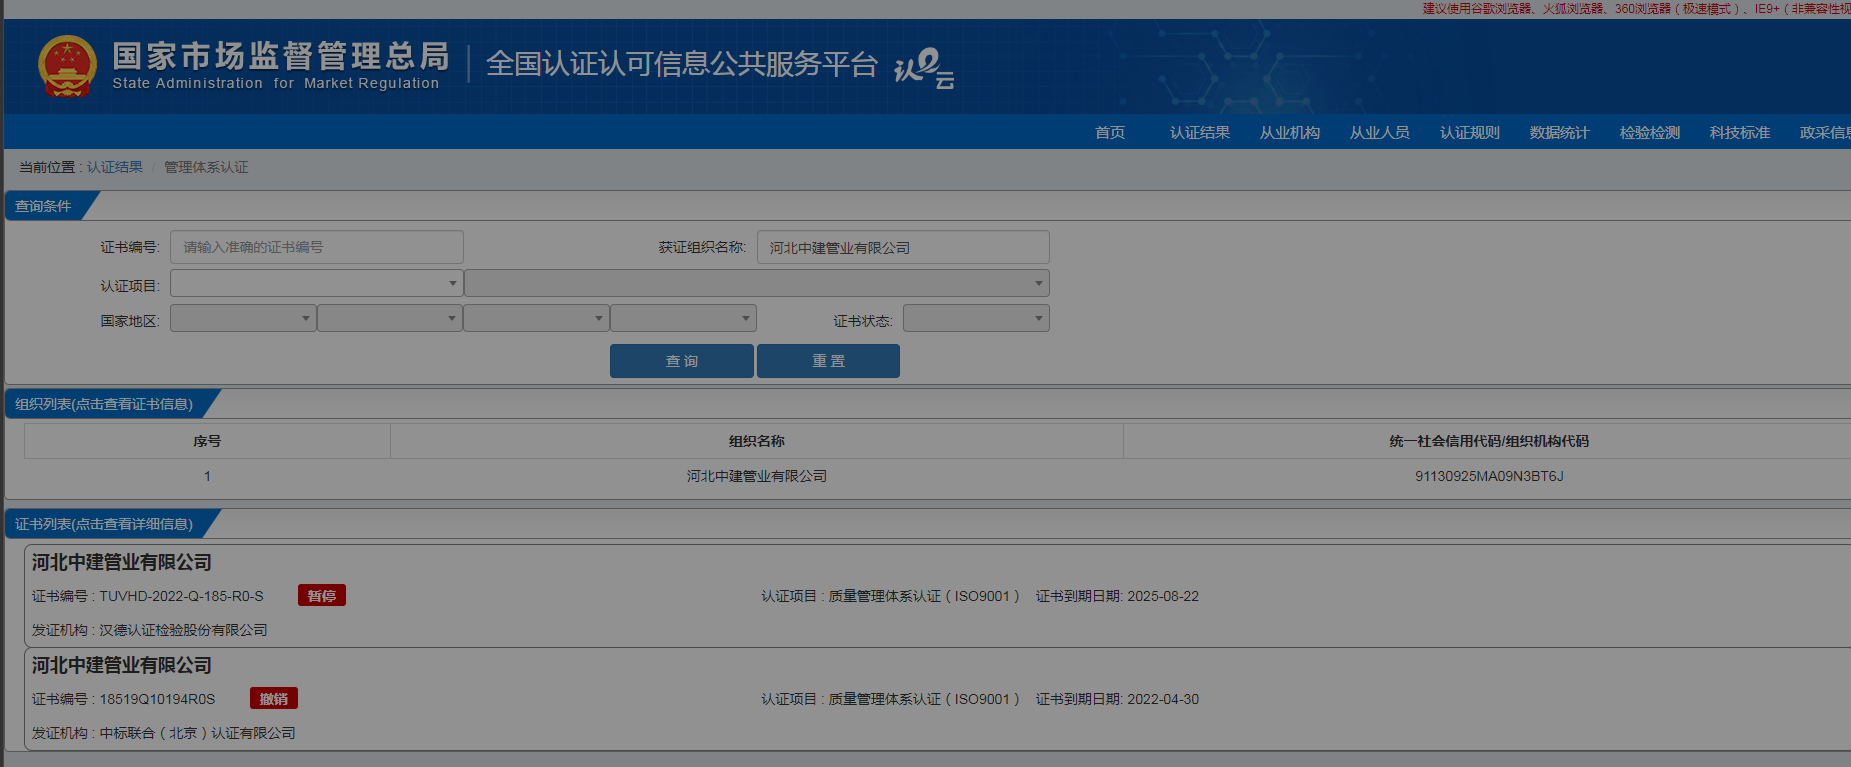Click the 组织名称 column header
Screen dimensions: 1851x767
[757, 441]
